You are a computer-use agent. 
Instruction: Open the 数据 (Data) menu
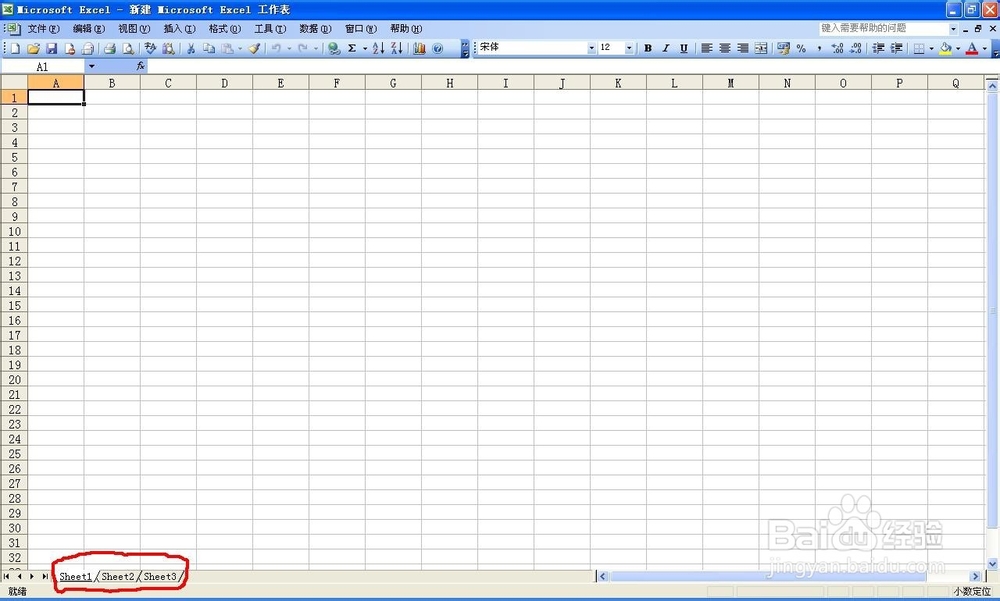tap(316, 29)
